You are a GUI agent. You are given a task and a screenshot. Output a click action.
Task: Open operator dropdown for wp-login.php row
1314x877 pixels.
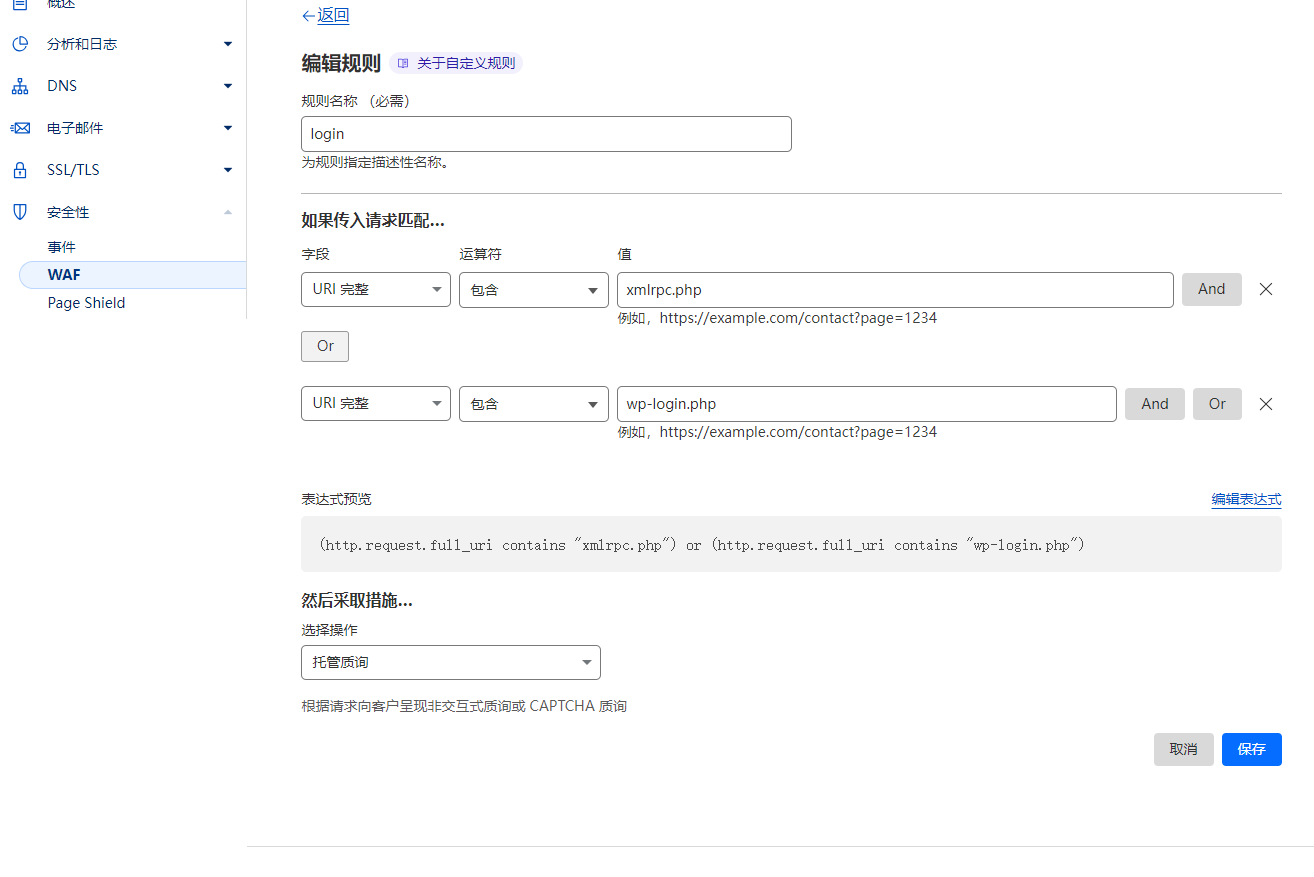[x=534, y=404]
